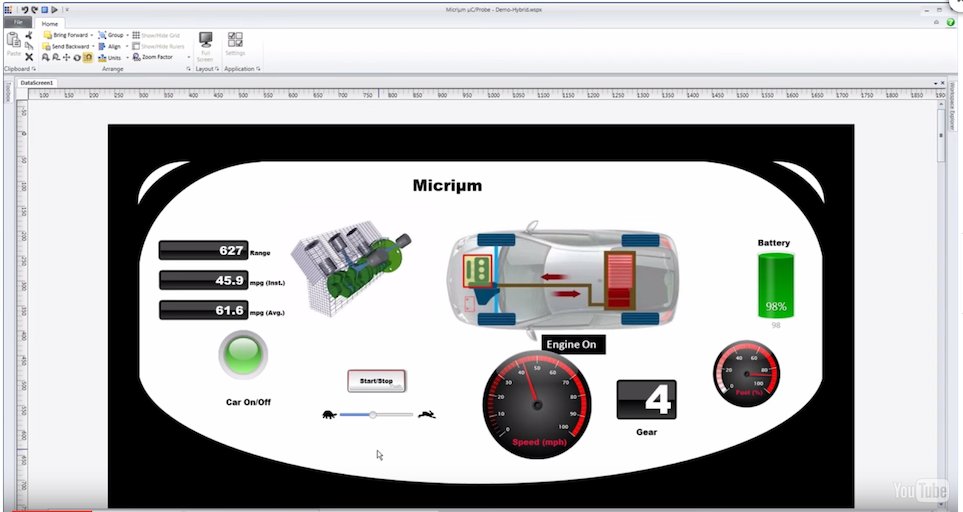Open the Workspace Explorer side tab

(x=953, y=106)
